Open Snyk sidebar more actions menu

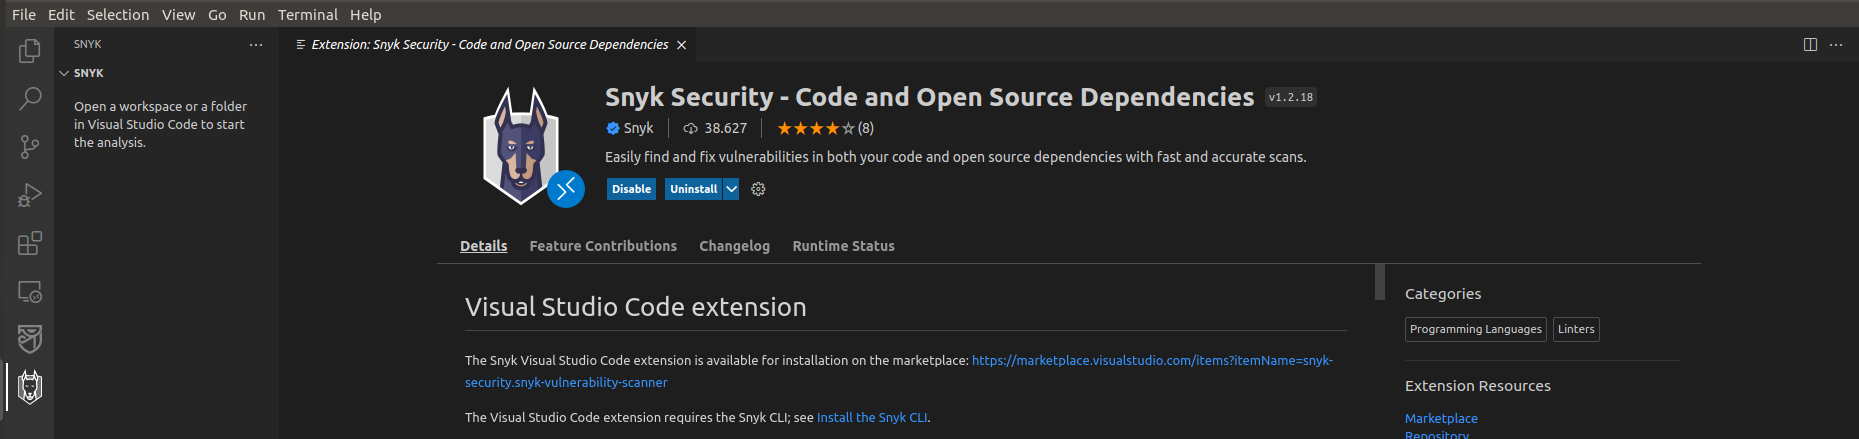256,44
